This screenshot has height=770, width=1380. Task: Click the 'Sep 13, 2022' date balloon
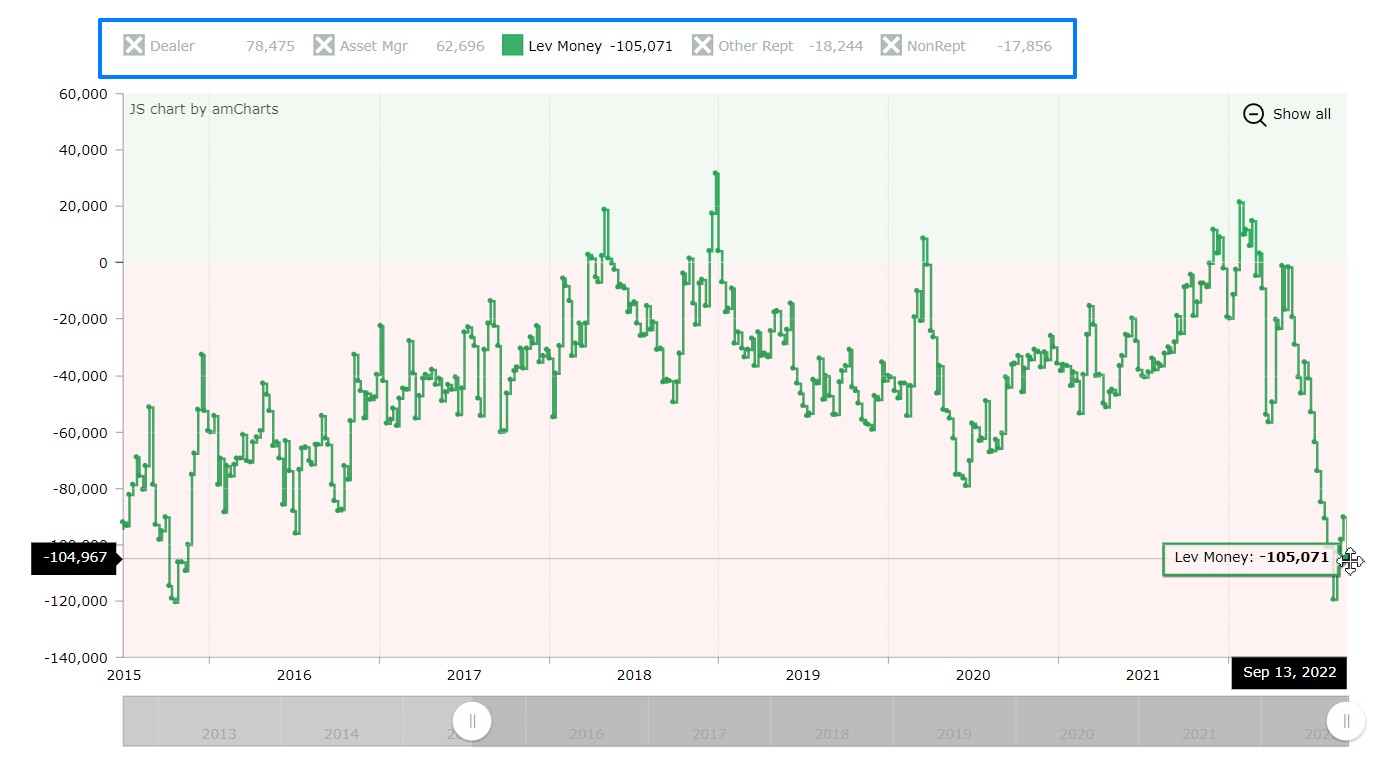(x=1289, y=672)
